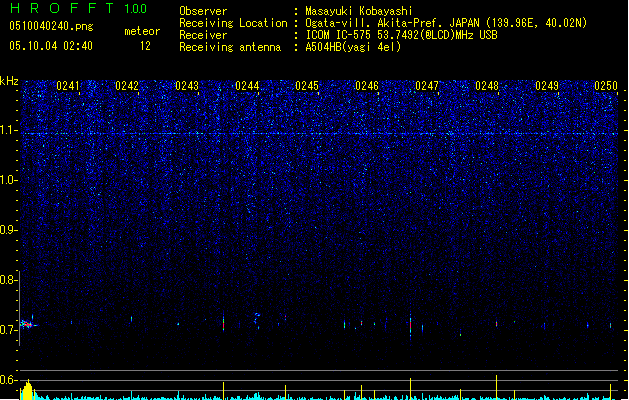629x400 pixels.
Task: Select the observer name Masayuki Kobayashi
Action: tap(359, 11)
